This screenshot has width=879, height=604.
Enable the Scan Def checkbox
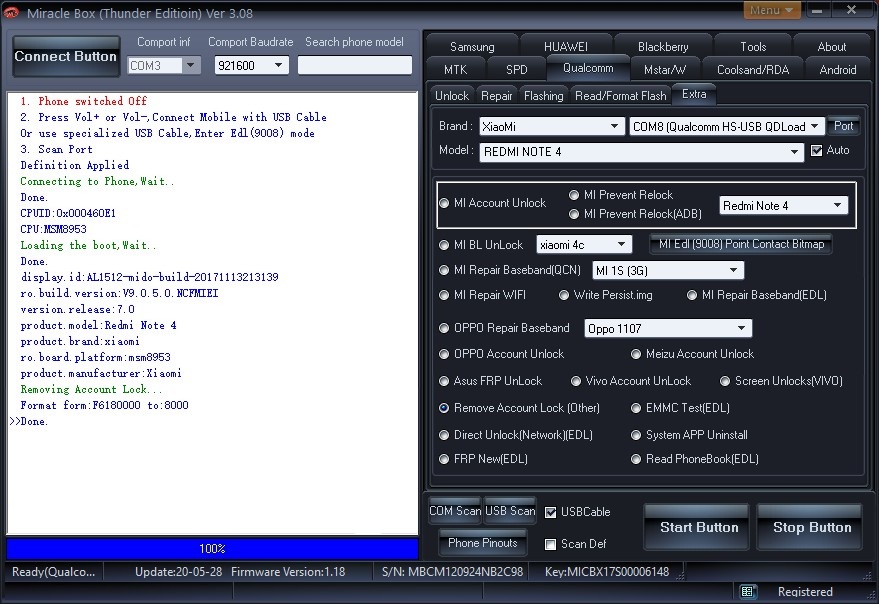point(550,544)
